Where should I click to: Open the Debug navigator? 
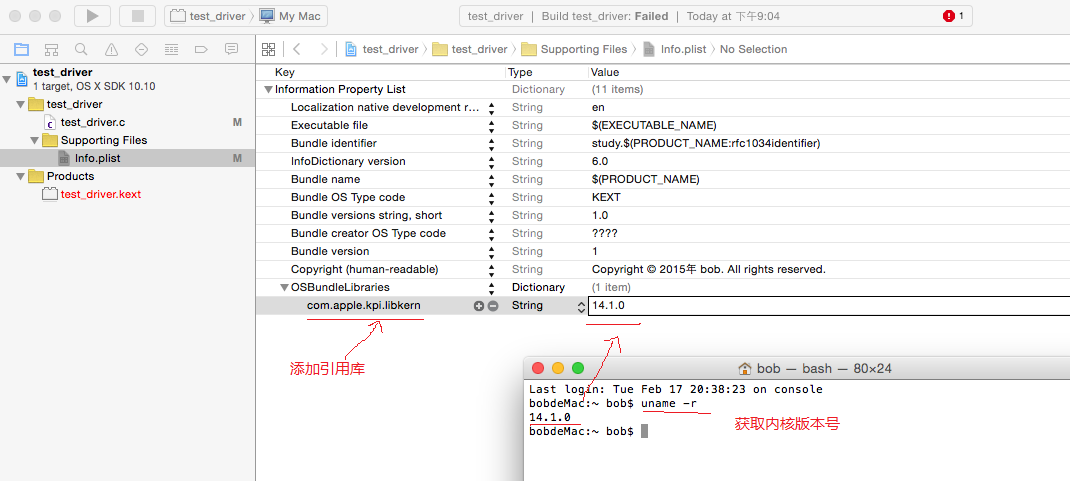tap(171, 49)
